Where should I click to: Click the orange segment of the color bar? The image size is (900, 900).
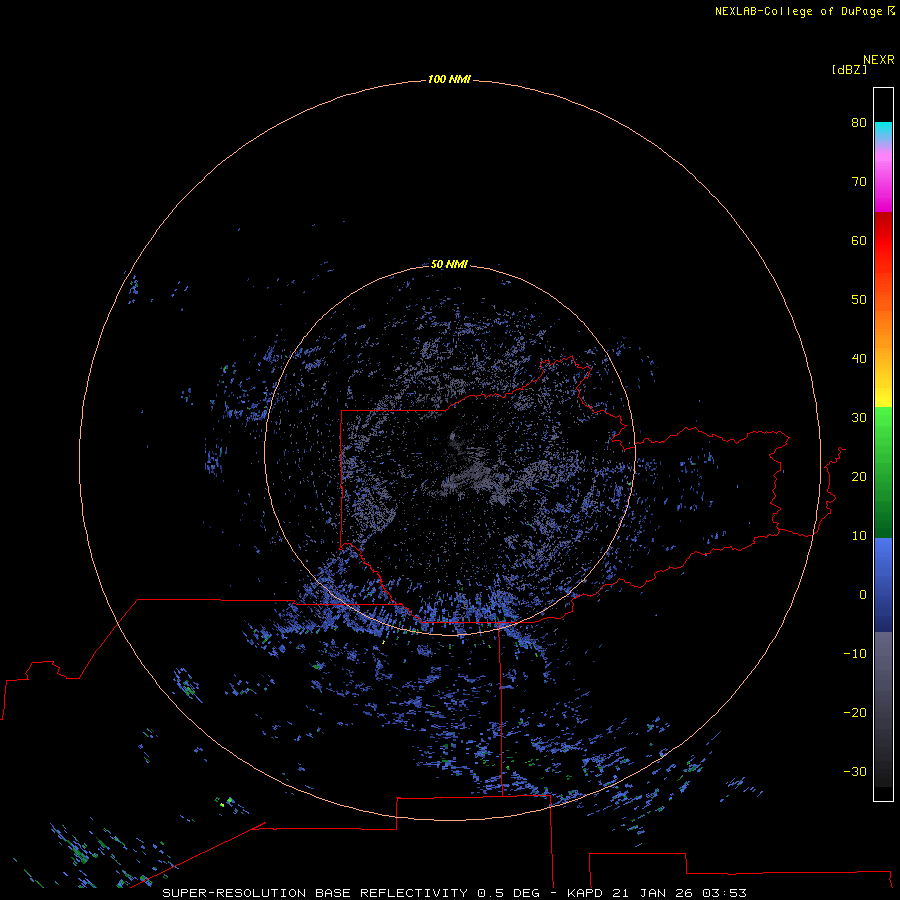click(883, 330)
